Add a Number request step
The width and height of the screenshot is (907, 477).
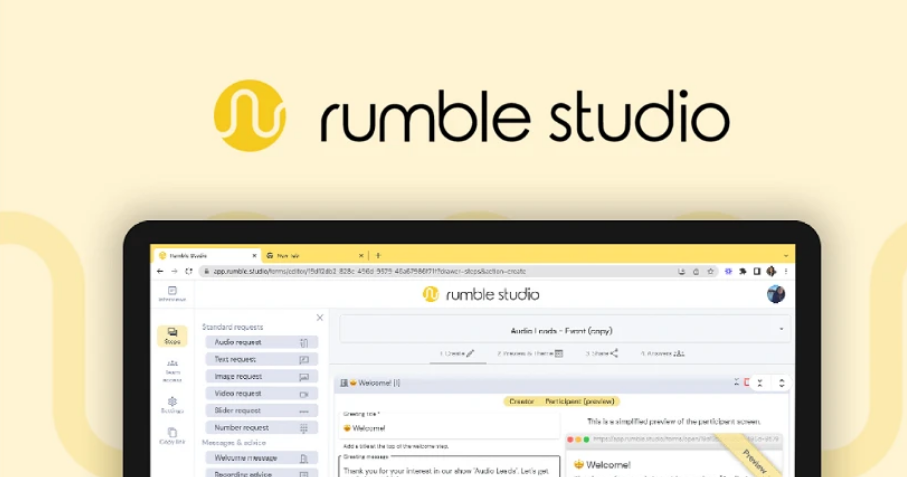[261, 428]
